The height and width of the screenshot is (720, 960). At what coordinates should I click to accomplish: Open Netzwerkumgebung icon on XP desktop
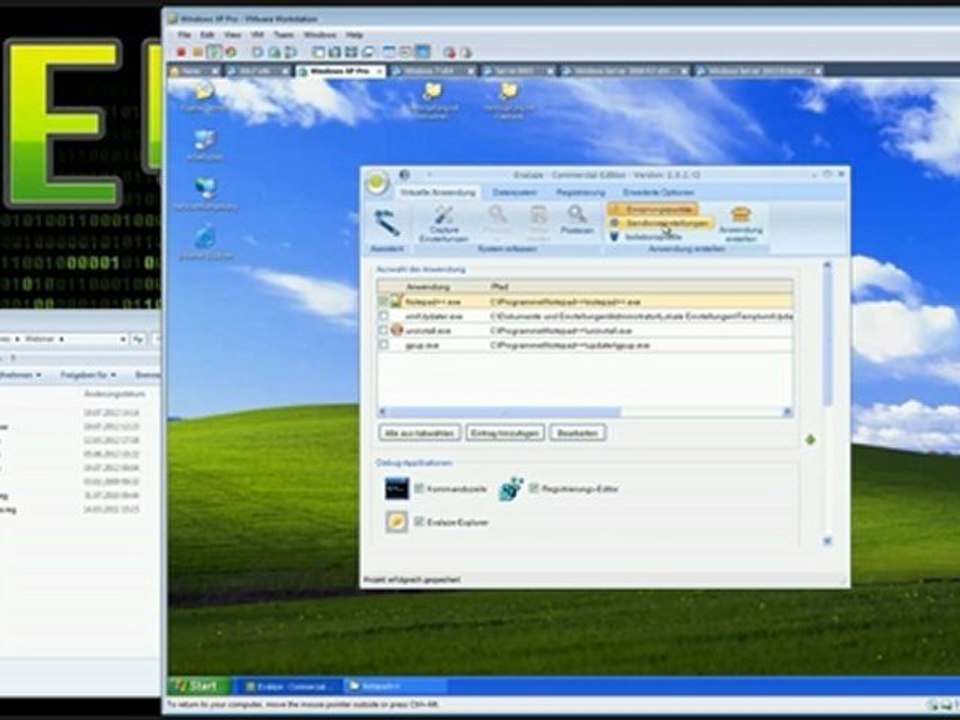click(206, 195)
